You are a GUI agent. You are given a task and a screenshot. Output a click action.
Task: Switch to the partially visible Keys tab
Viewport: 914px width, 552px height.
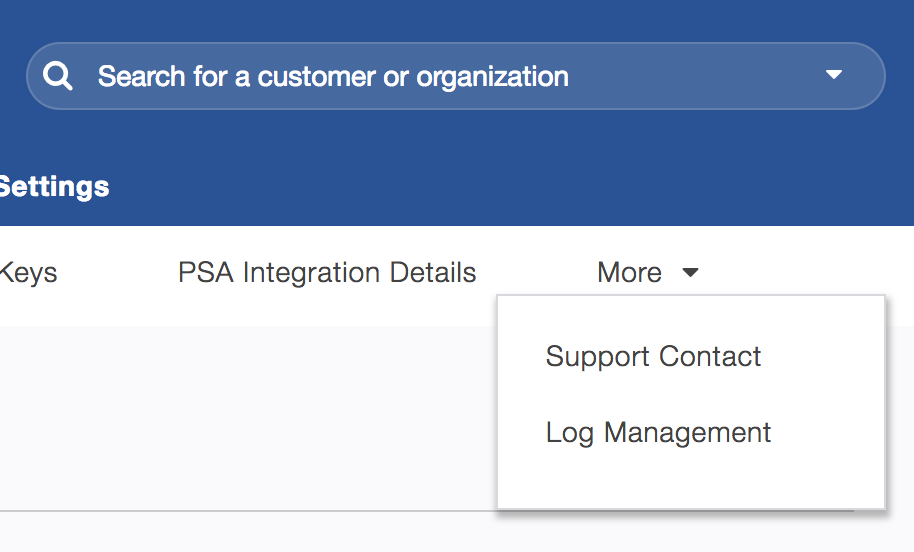click(28, 272)
